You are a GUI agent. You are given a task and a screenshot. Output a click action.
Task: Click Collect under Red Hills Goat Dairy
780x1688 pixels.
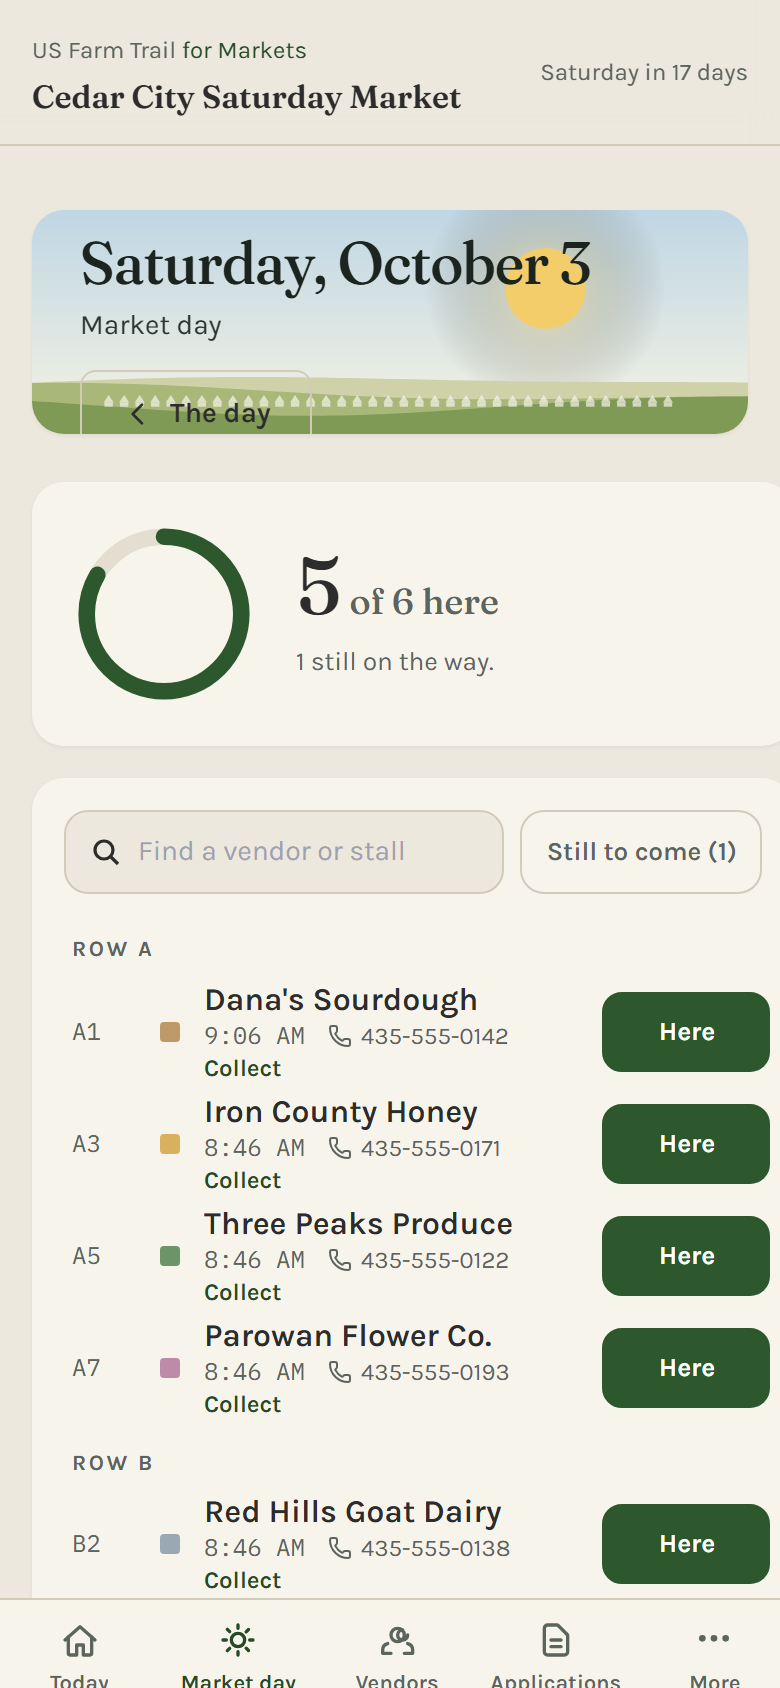pyautogui.click(x=243, y=1580)
